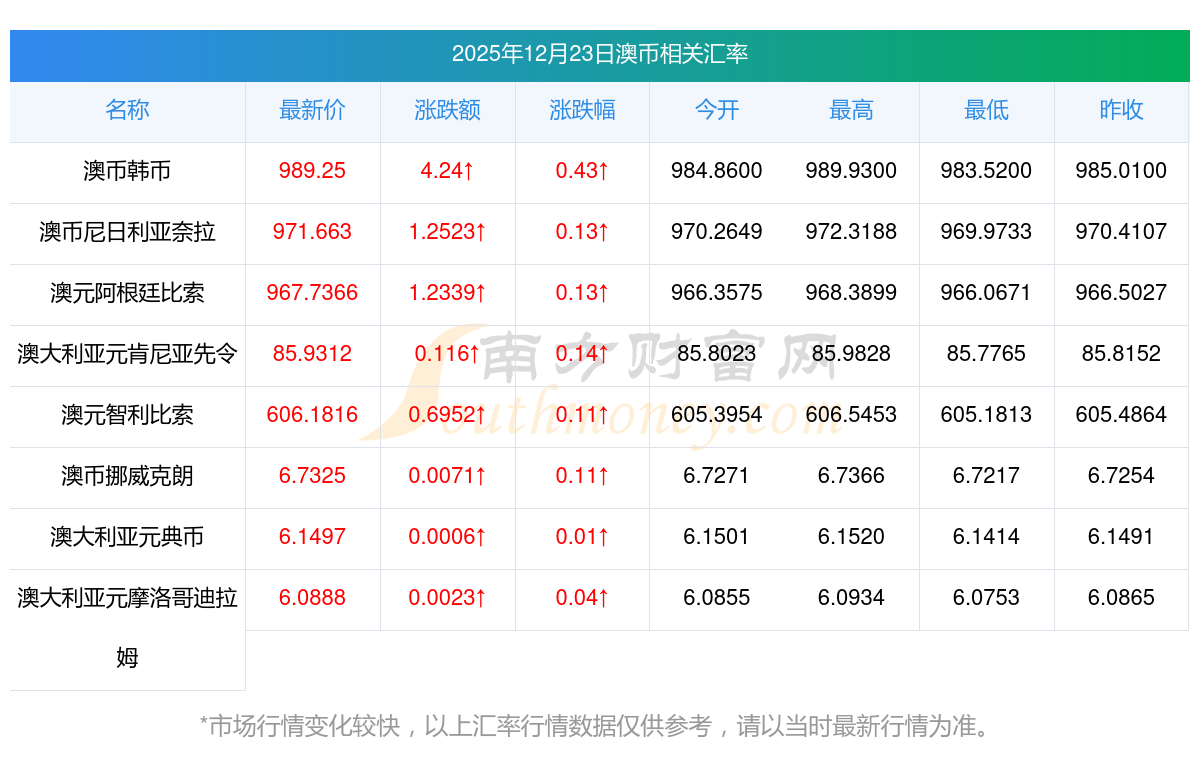
Task: Click opening value 605.3954
Action: [717, 415]
